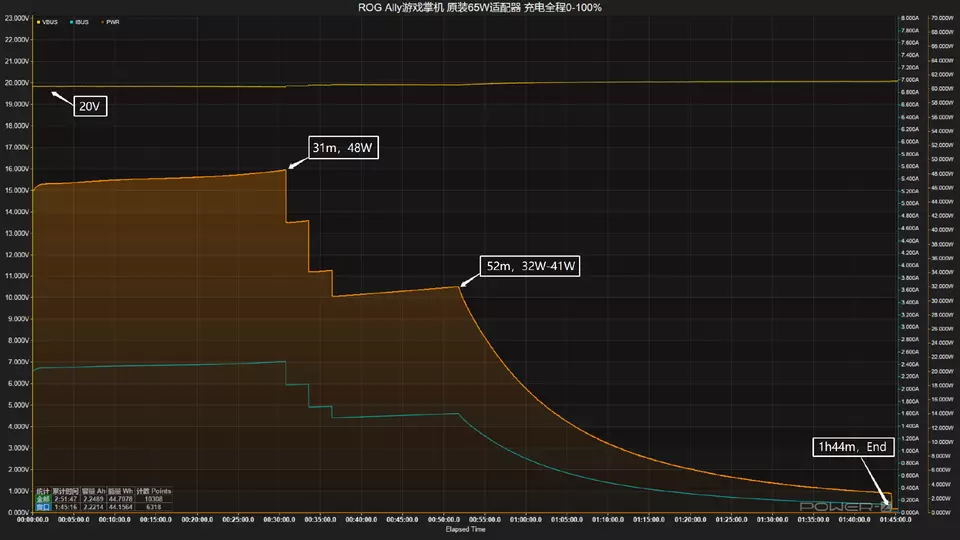Click the 23.000V voltage axis label
The width and height of the screenshot is (960, 540).
[17, 18]
